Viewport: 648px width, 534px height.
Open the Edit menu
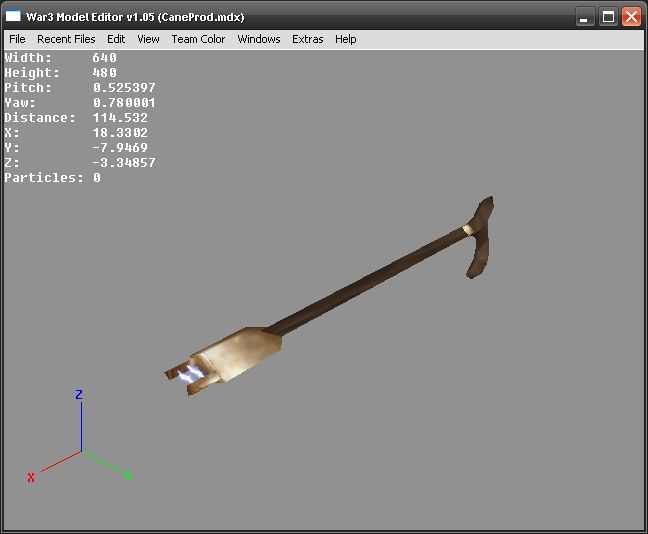[x=116, y=39]
